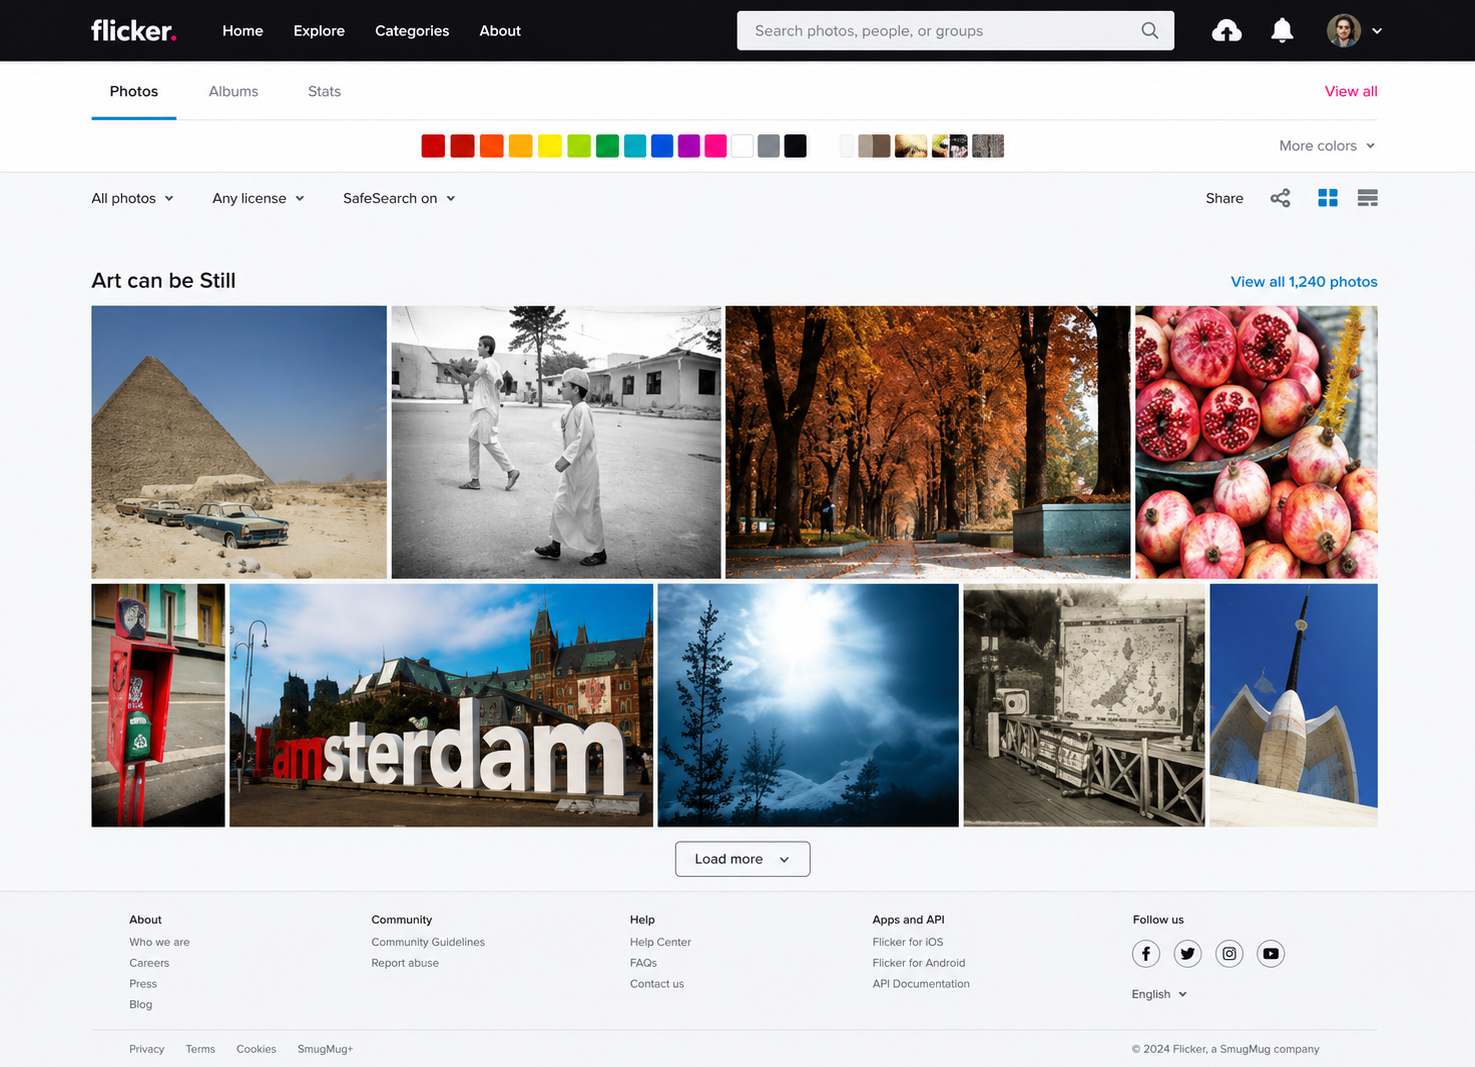This screenshot has width=1475, height=1067.
Task: Open the Instagram follow icon
Action: point(1229,954)
